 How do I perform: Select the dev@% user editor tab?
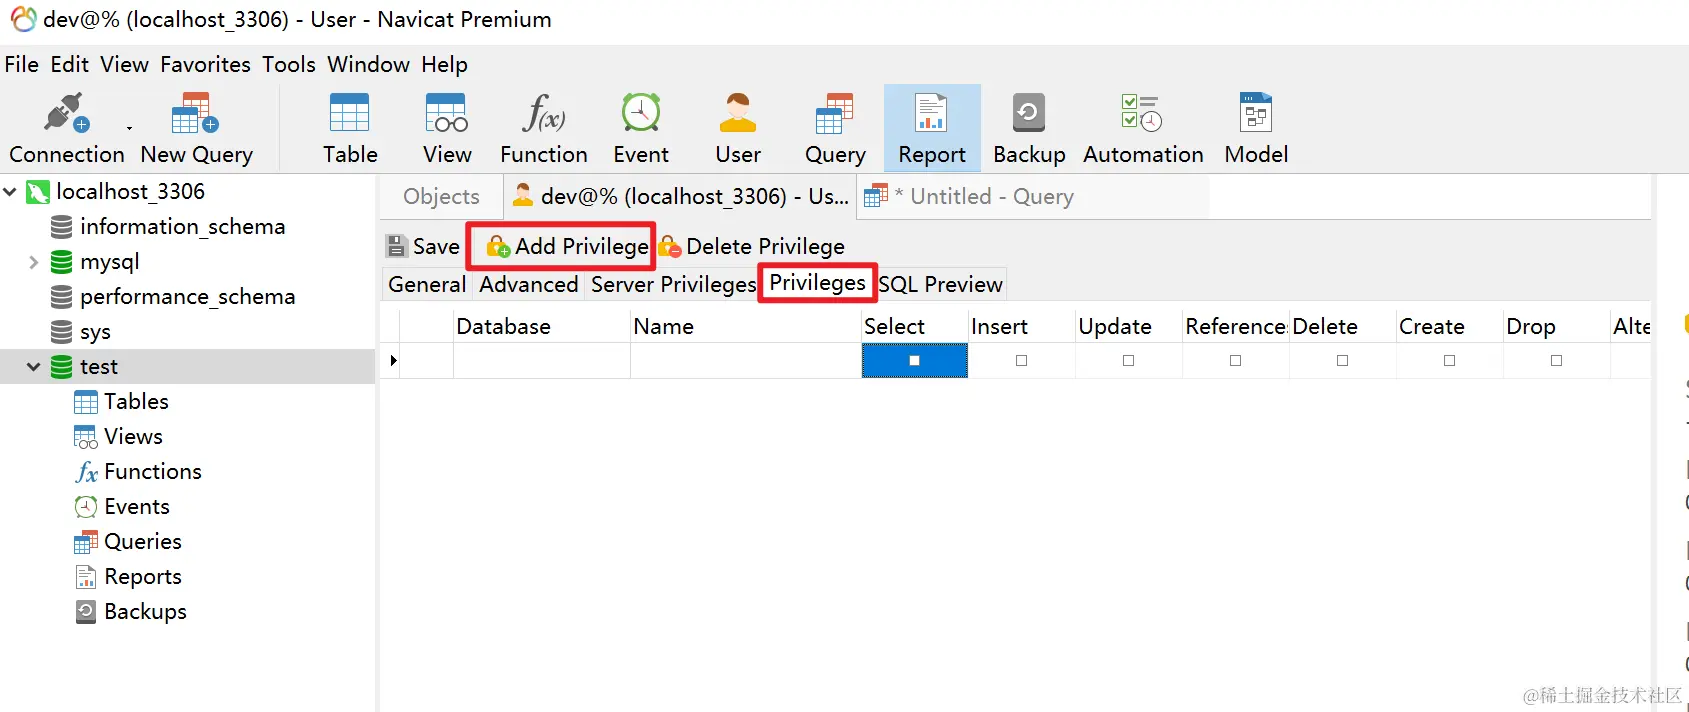[x=680, y=197]
